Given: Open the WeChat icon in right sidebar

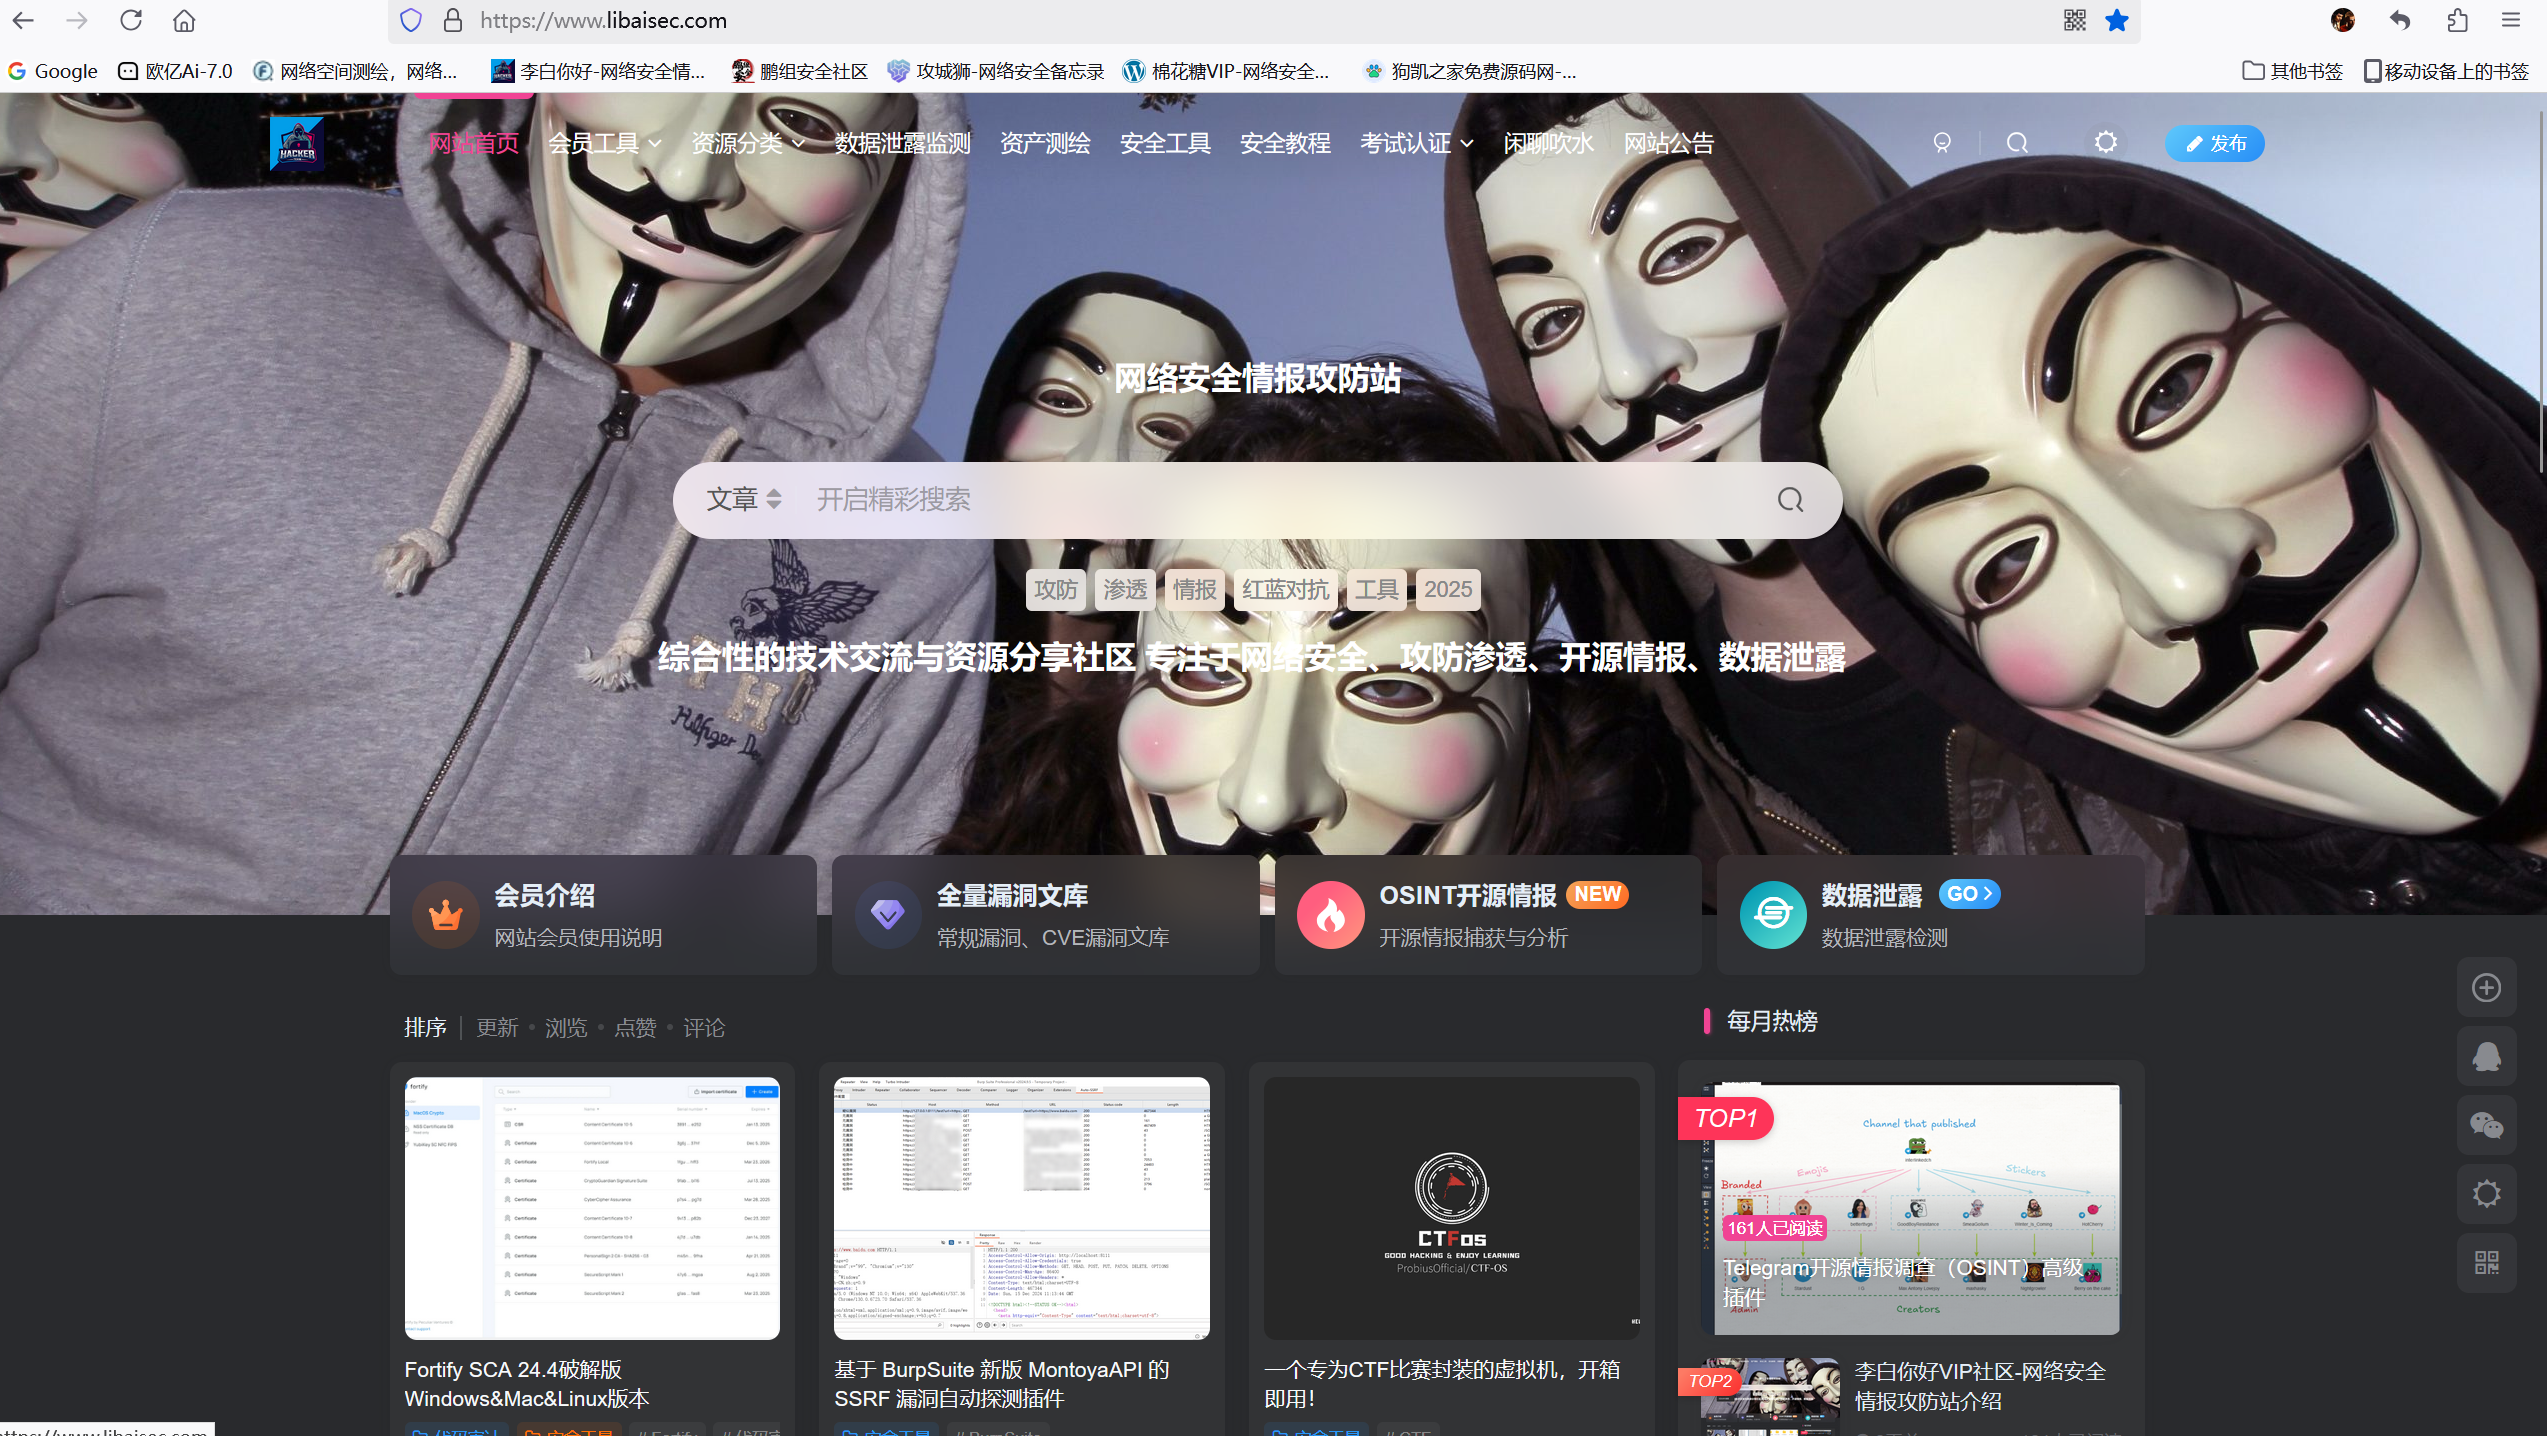Looking at the screenshot, I should click(x=2486, y=1125).
